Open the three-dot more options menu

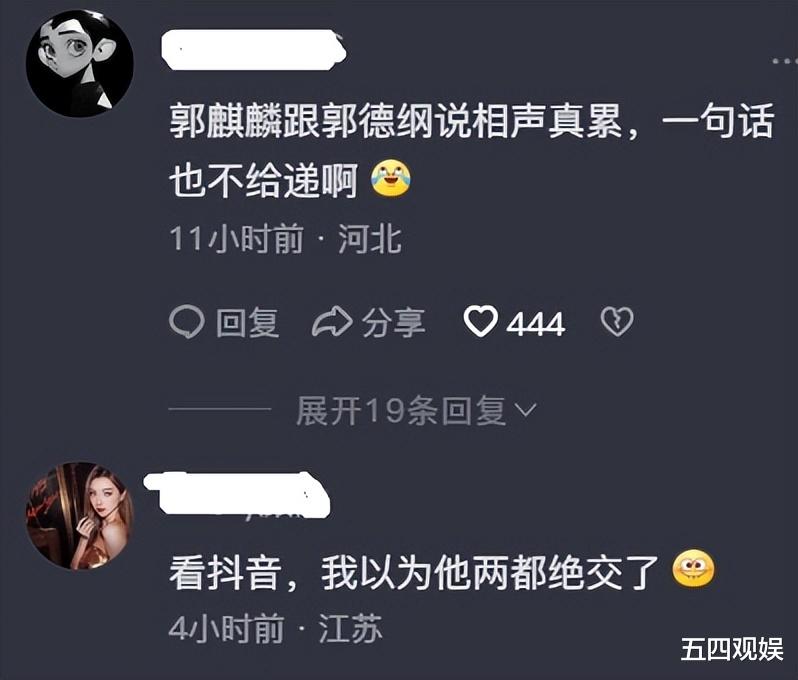pyautogui.click(x=784, y=61)
